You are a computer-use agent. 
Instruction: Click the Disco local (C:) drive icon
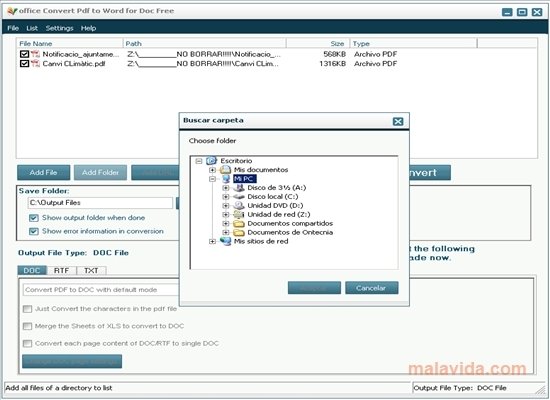click(239, 197)
